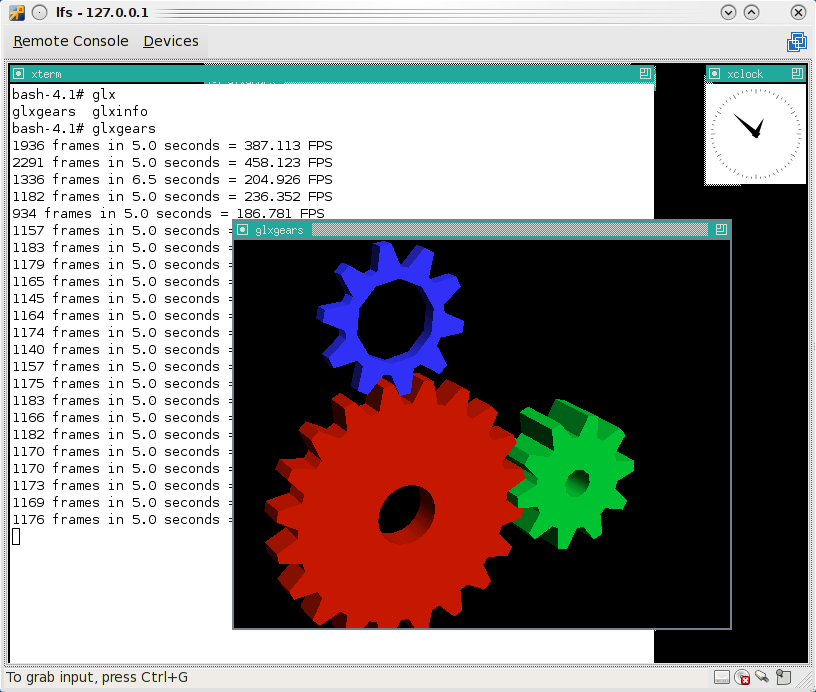Open the glxgears window menu button
This screenshot has height=692, width=816.
[x=242, y=230]
